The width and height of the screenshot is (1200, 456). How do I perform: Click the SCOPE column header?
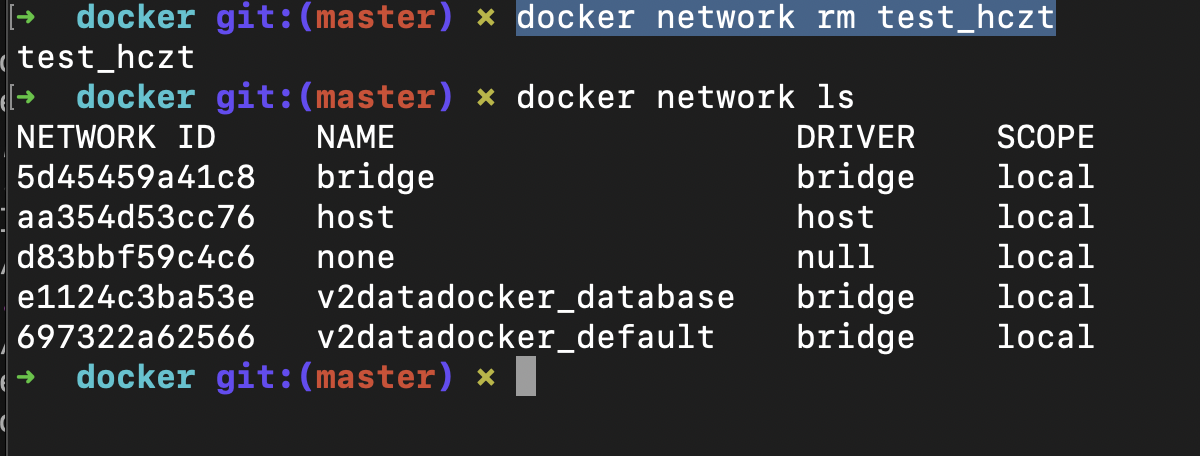pos(1046,137)
